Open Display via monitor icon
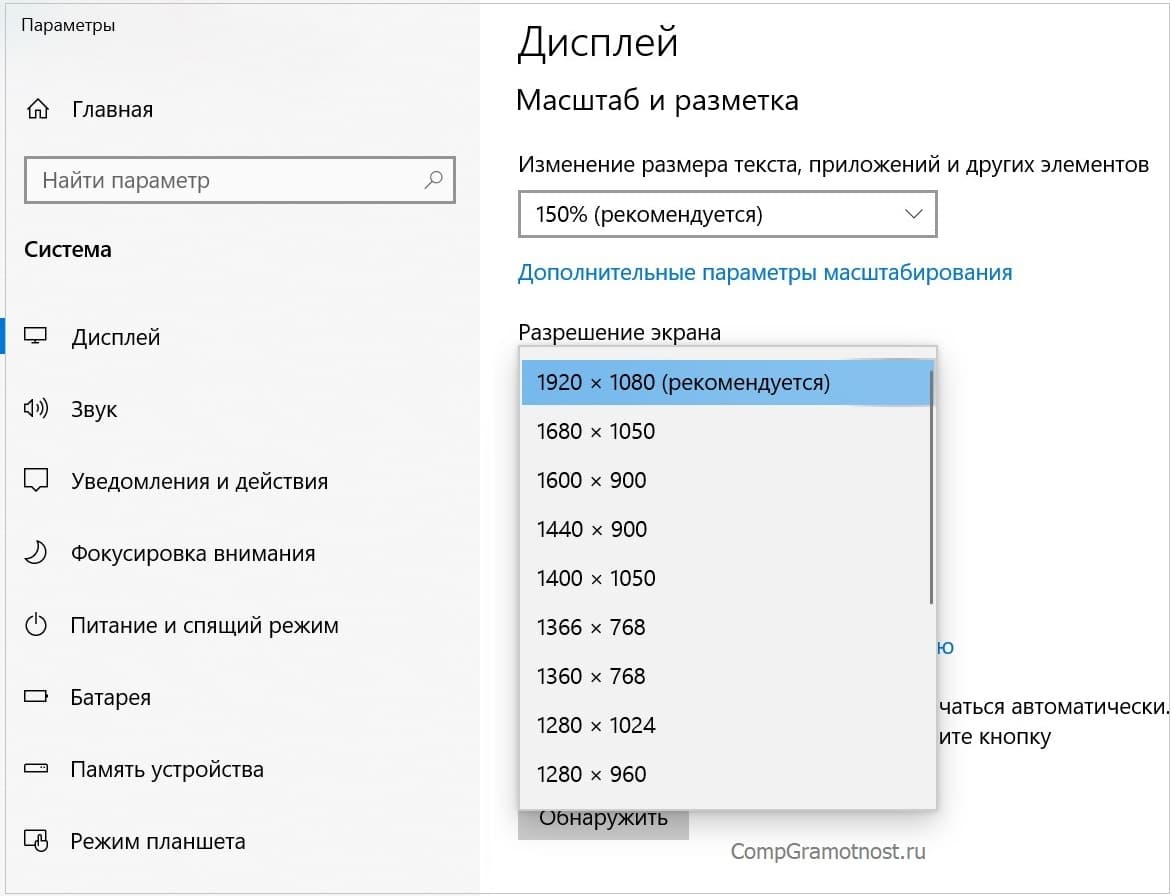 point(36,337)
